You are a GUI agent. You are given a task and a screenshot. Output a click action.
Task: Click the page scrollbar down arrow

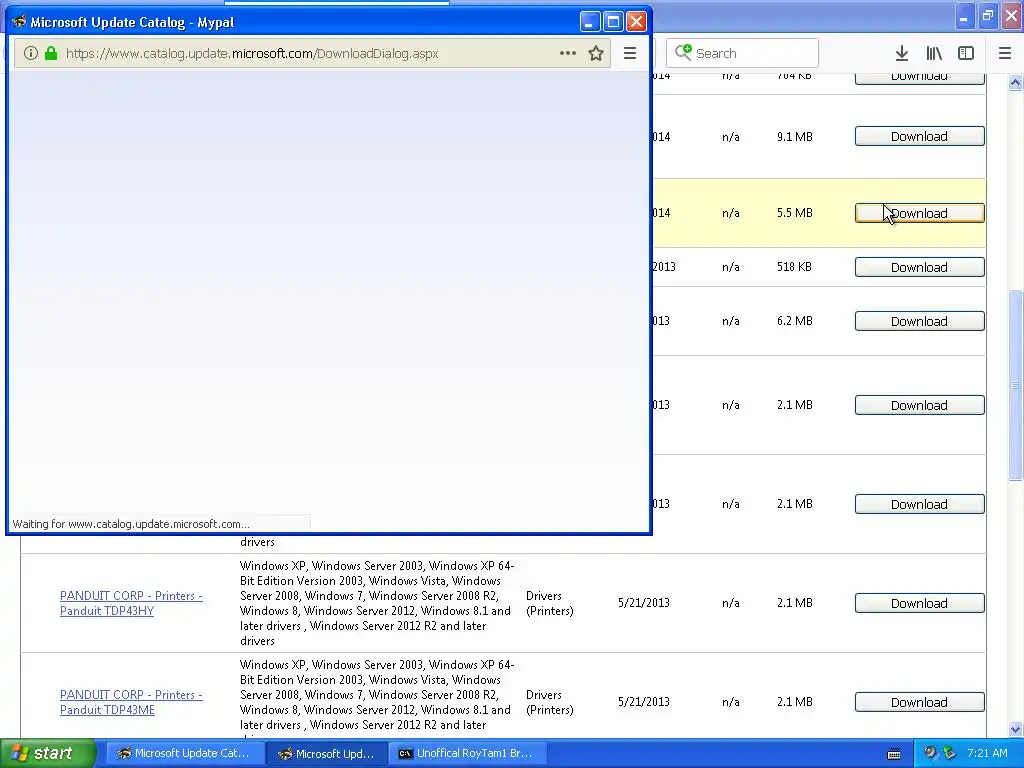pos(1015,729)
